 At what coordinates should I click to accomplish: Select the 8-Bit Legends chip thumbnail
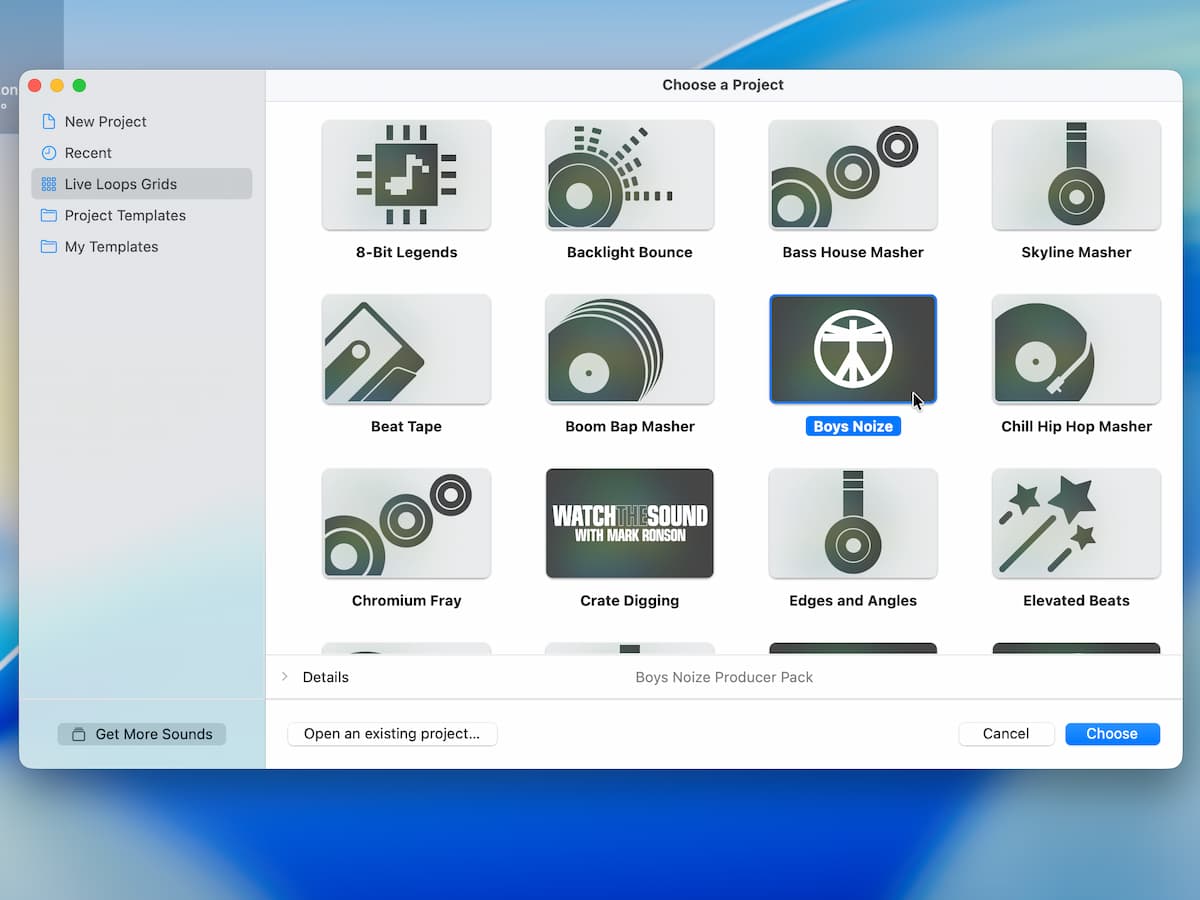coord(406,175)
